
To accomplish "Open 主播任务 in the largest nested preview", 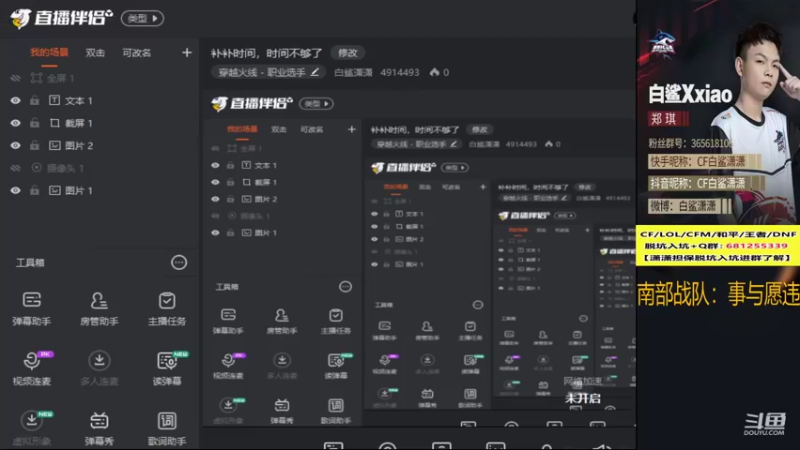I will [x=336, y=320].
